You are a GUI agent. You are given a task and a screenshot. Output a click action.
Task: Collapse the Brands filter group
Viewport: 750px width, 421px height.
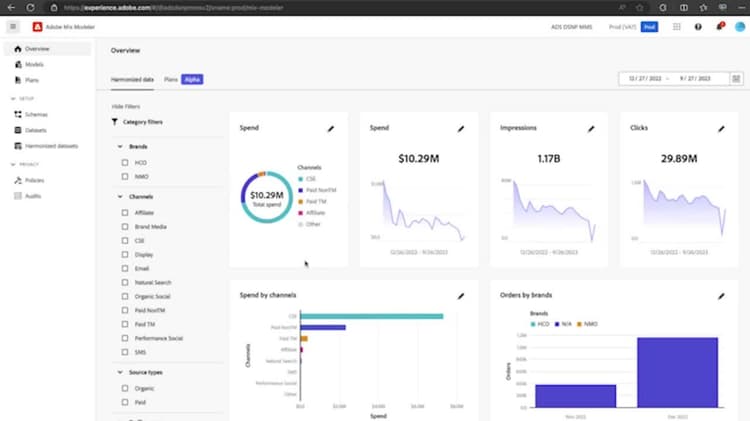click(120, 146)
